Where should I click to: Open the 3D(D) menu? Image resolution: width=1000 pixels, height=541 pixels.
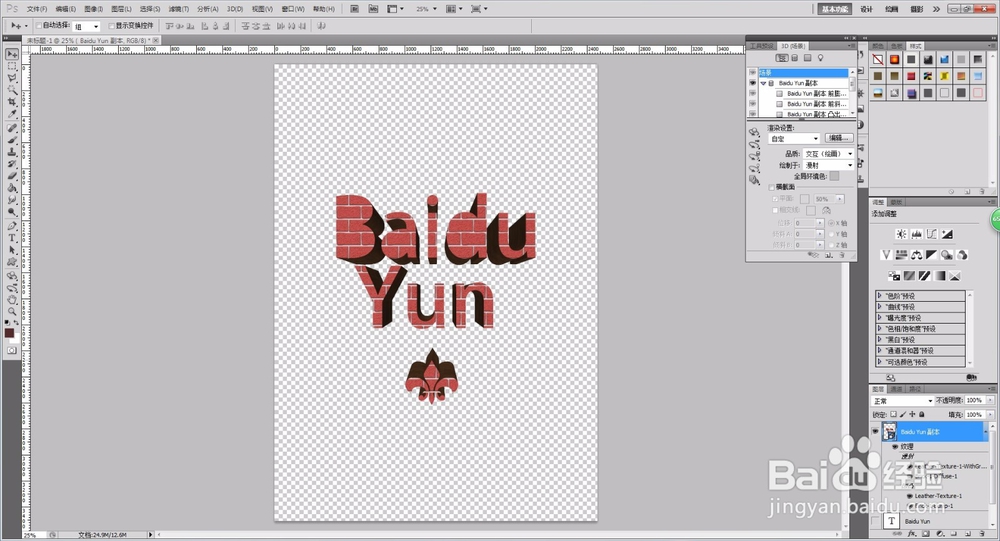click(x=235, y=9)
